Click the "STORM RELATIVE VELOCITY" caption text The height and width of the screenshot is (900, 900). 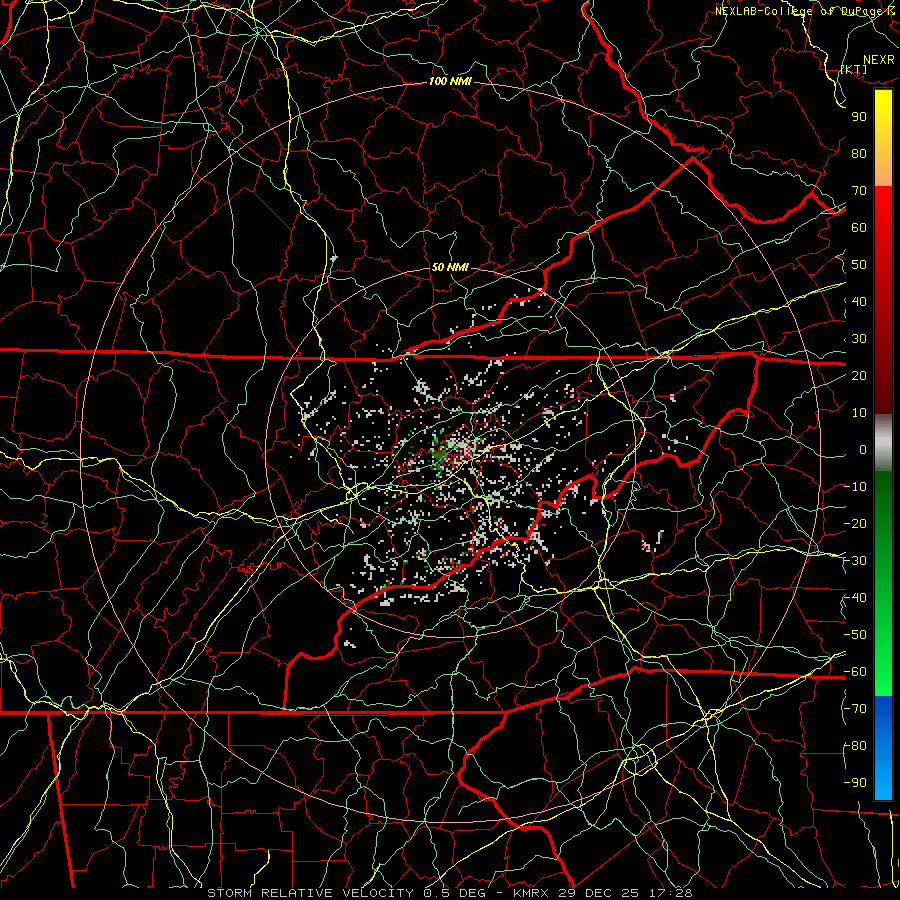[310, 893]
